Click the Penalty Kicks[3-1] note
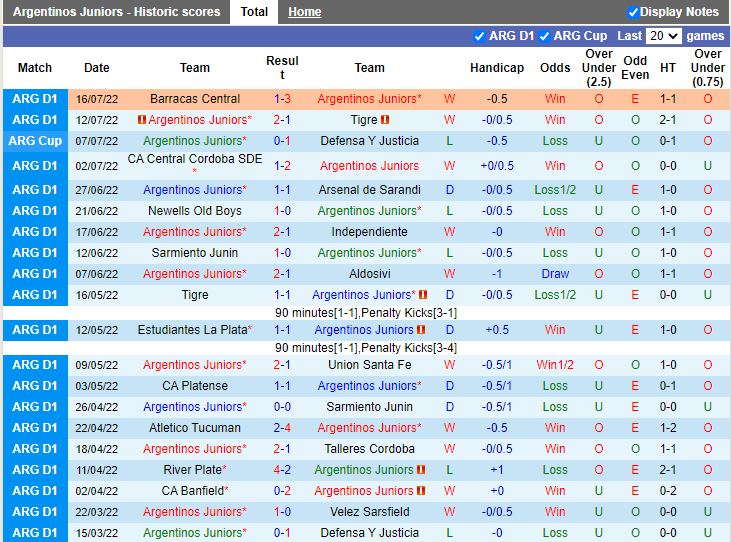Viewport: 731px width, 542px height. point(409,313)
